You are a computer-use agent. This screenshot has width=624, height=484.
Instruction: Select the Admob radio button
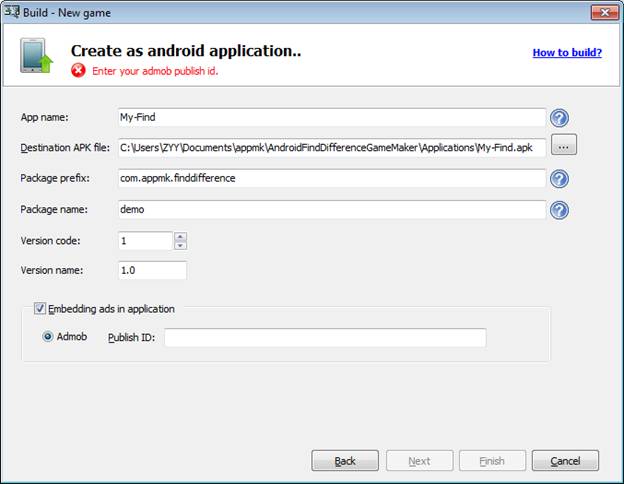pos(48,337)
